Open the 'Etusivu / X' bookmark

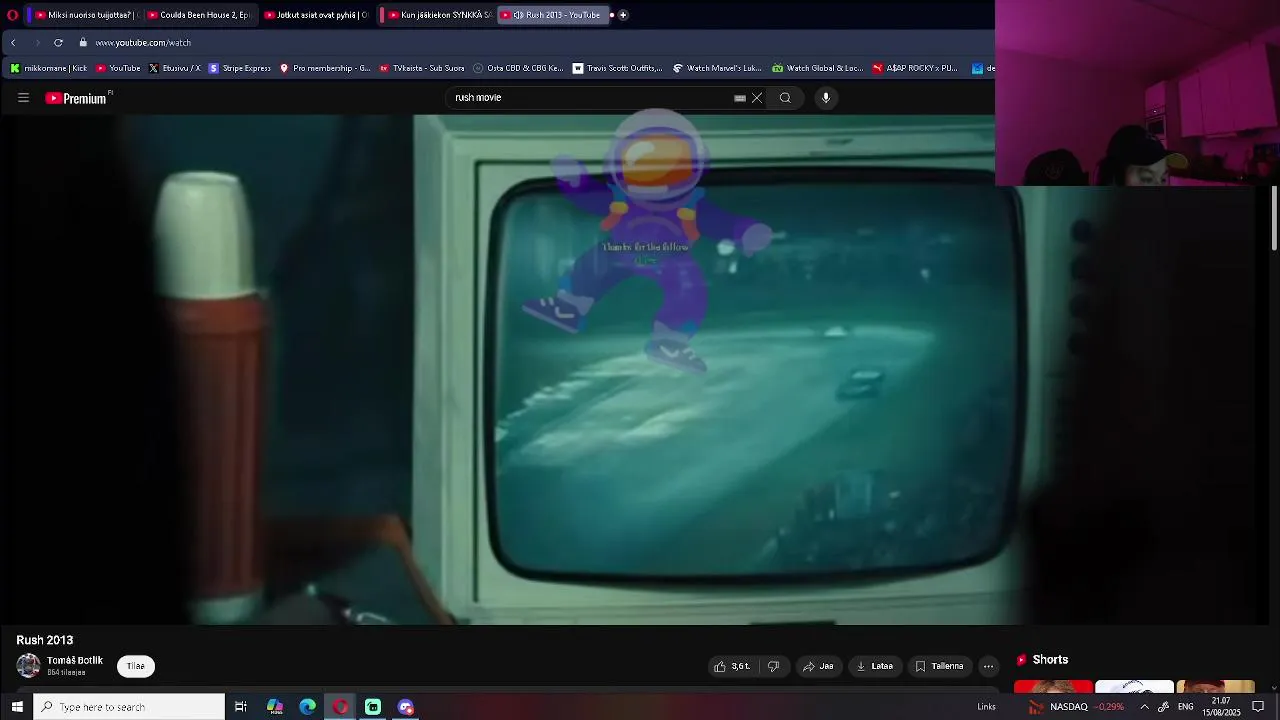point(174,68)
